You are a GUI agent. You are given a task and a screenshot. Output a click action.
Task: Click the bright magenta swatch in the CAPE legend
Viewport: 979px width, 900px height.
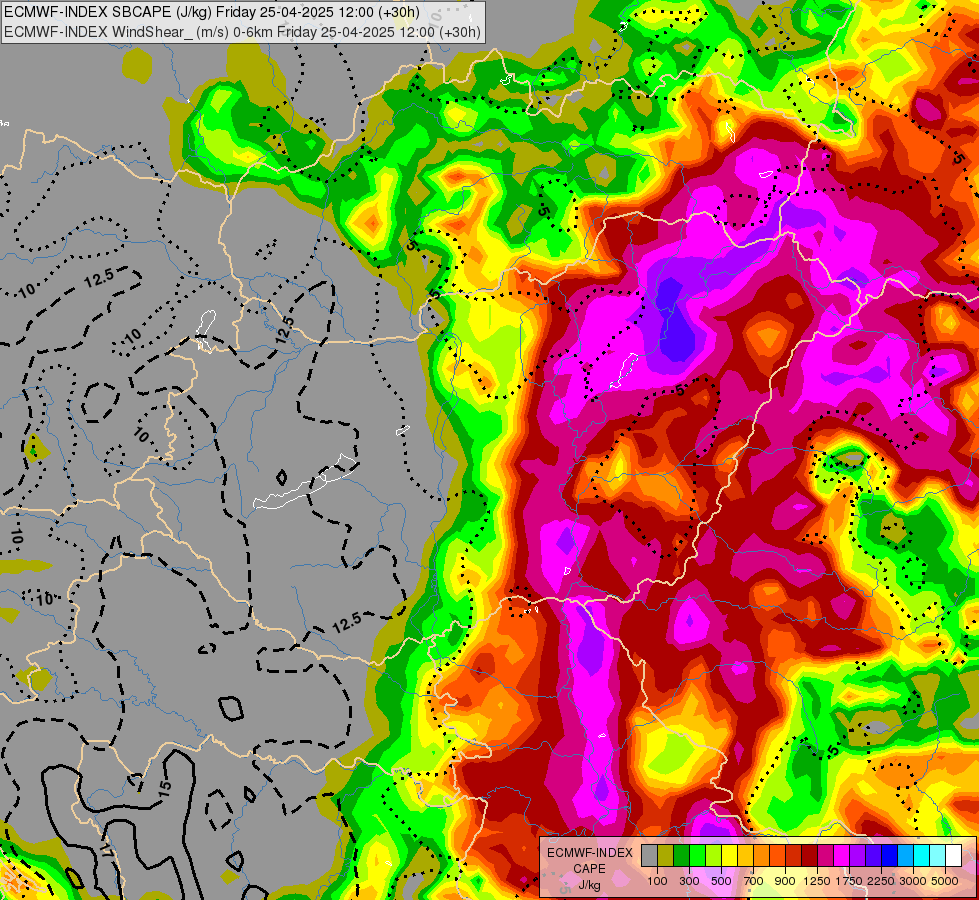[841, 855]
